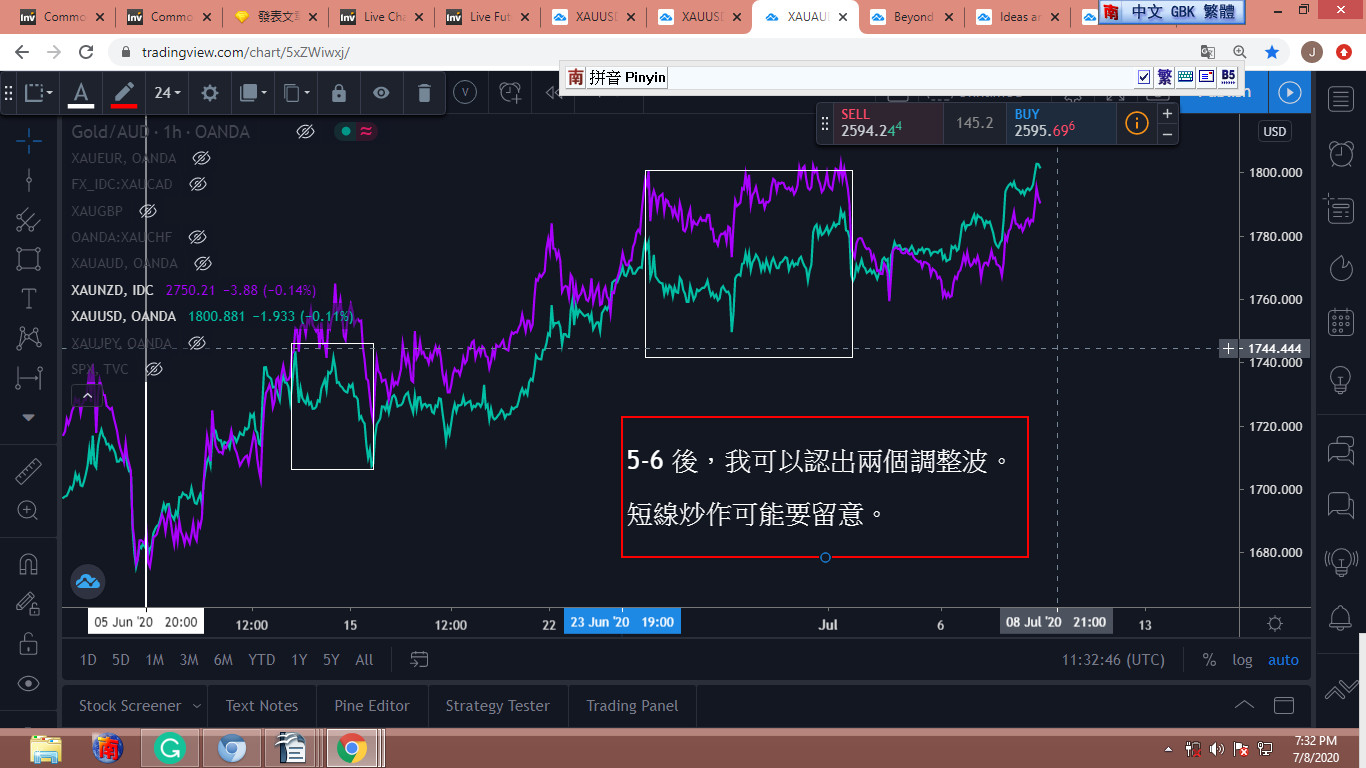
Task: Open Notifications bell in right sidebar
Action: (x=1341, y=616)
